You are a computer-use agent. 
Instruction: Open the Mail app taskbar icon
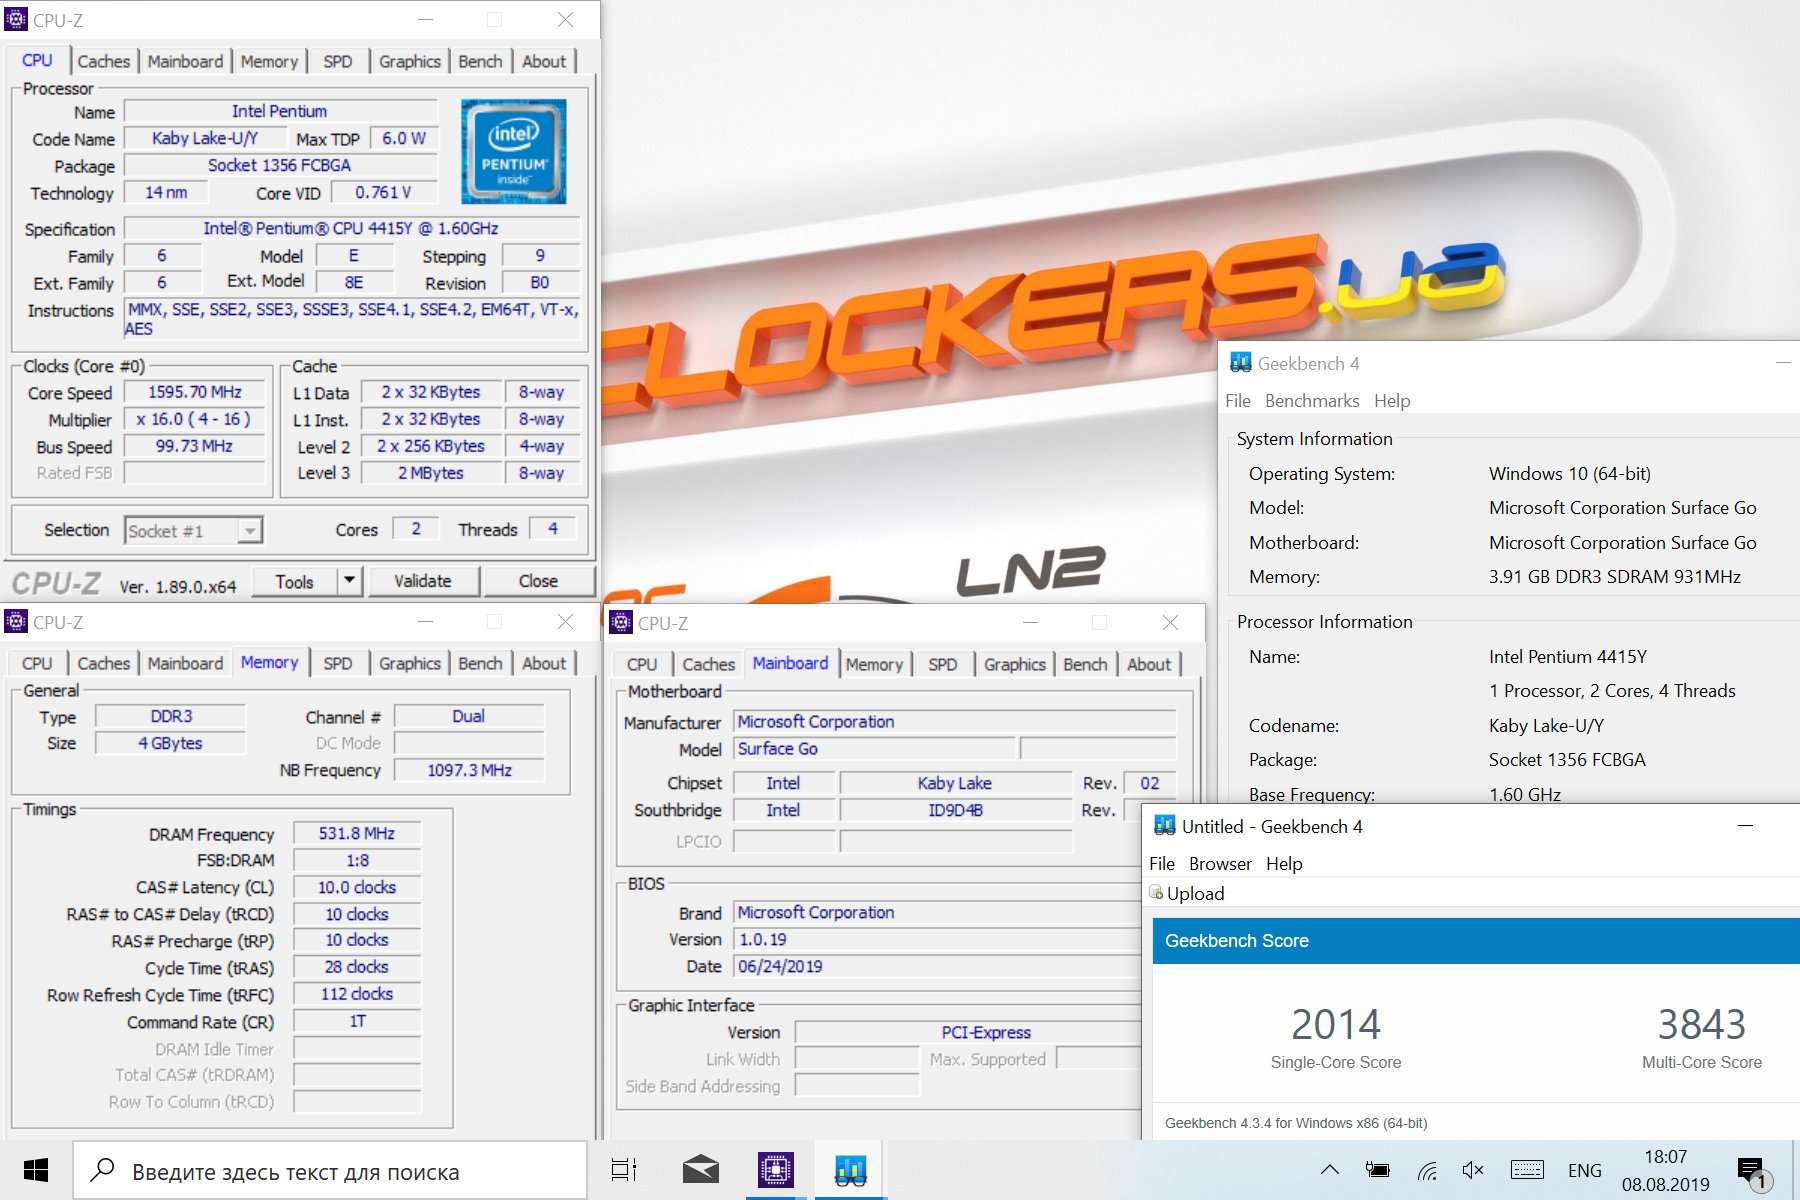tap(700, 1170)
